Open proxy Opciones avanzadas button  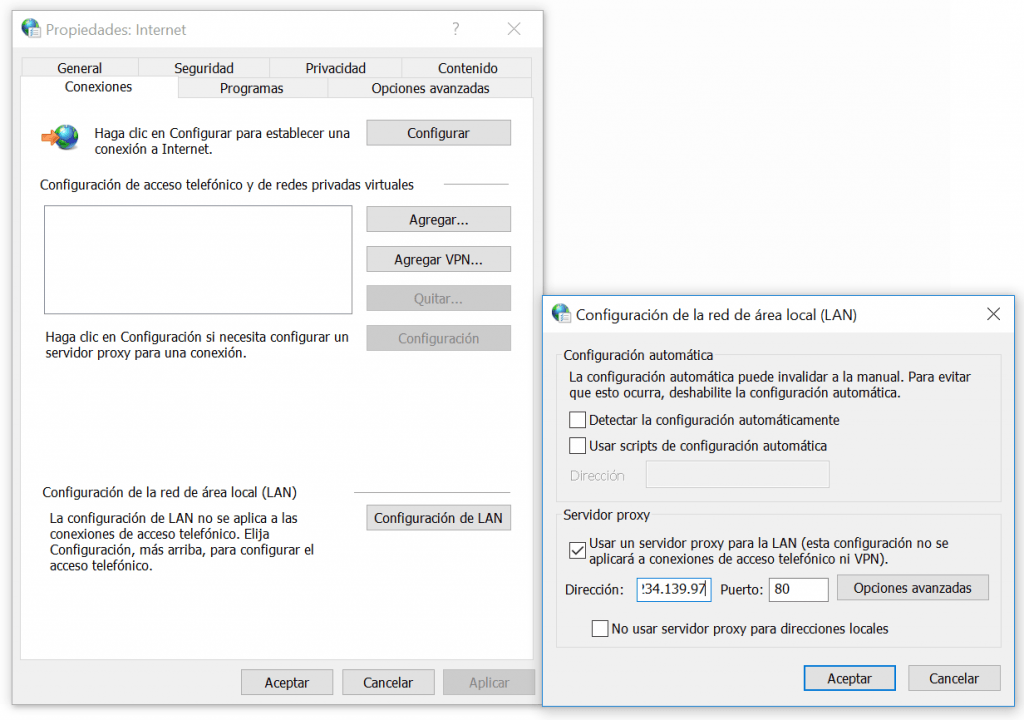point(912,588)
